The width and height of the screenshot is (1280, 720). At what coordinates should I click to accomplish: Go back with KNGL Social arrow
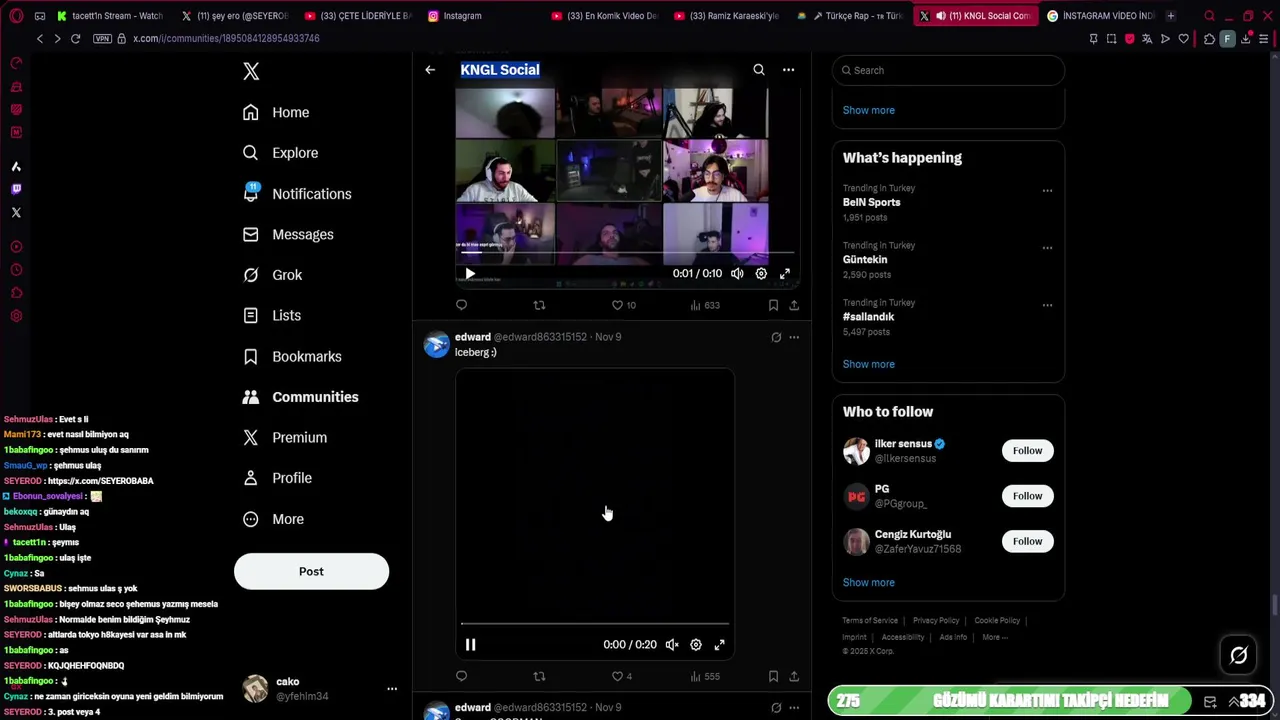point(430,70)
